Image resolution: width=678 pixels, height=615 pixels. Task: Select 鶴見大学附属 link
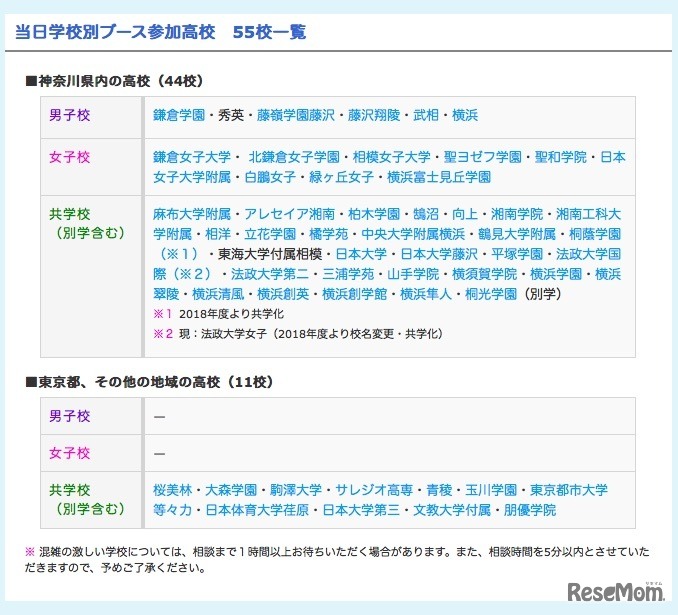coord(517,234)
